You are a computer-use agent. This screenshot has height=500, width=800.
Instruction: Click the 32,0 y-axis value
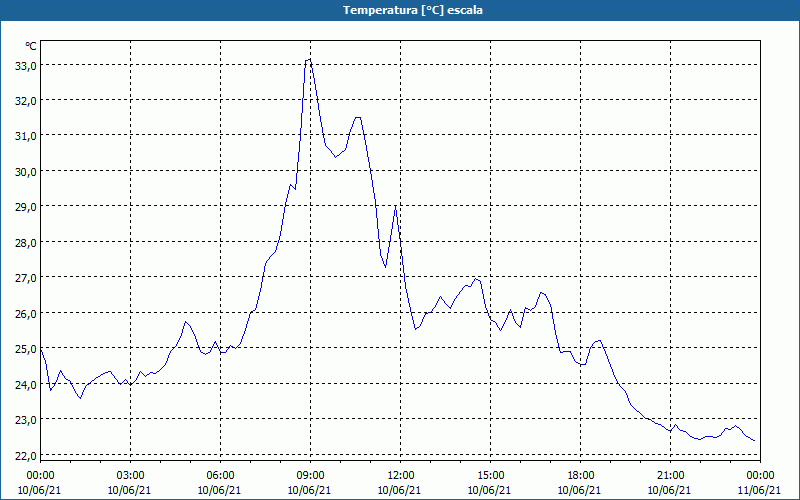[x=27, y=101]
